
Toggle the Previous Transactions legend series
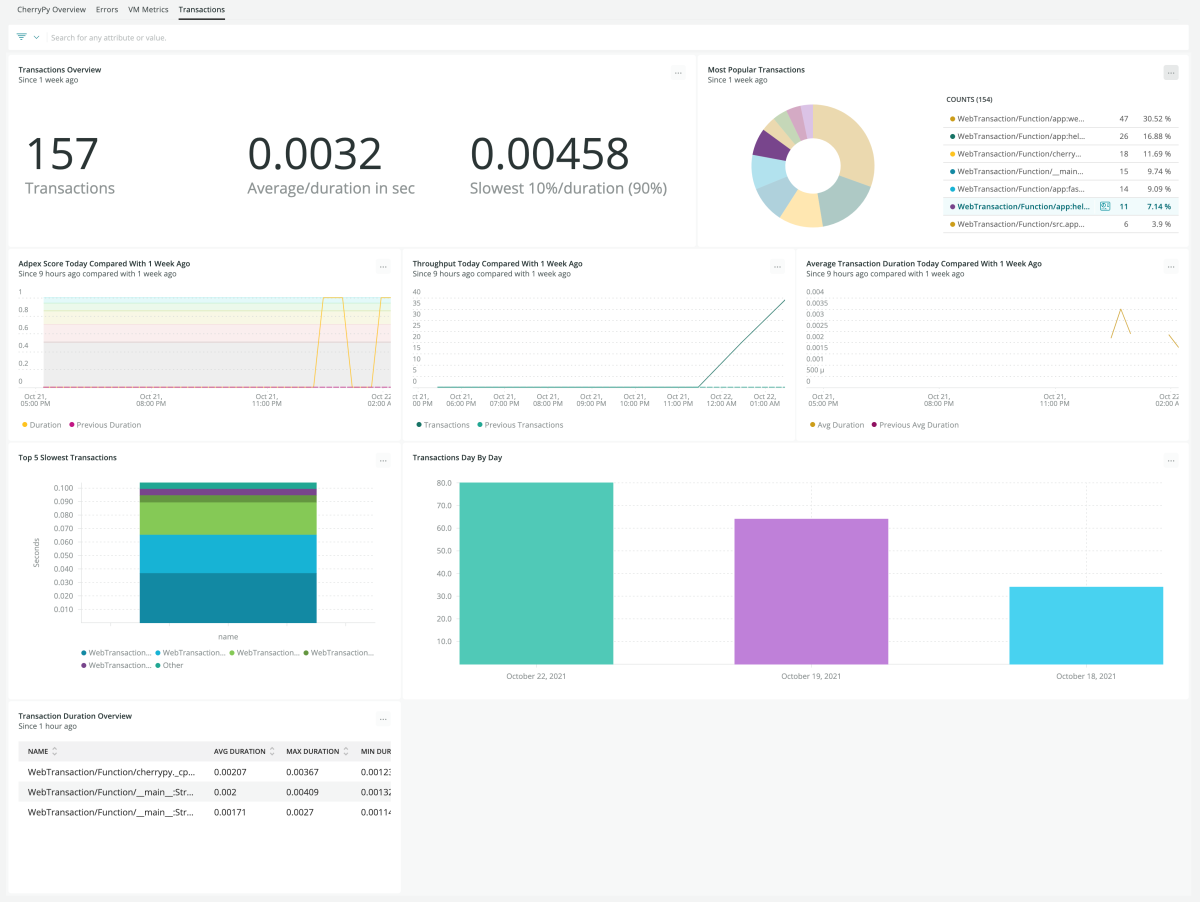point(523,425)
